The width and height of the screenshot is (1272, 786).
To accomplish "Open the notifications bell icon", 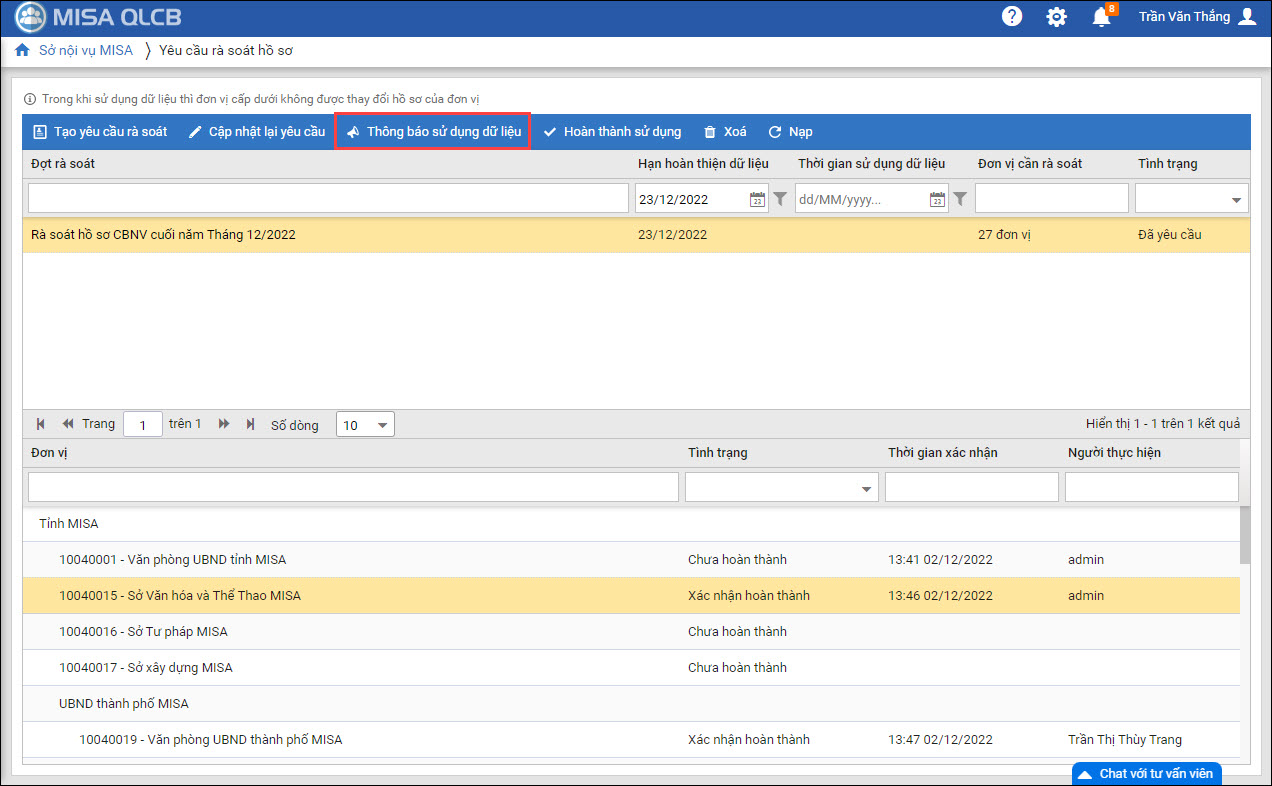I will tap(1101, 17).
